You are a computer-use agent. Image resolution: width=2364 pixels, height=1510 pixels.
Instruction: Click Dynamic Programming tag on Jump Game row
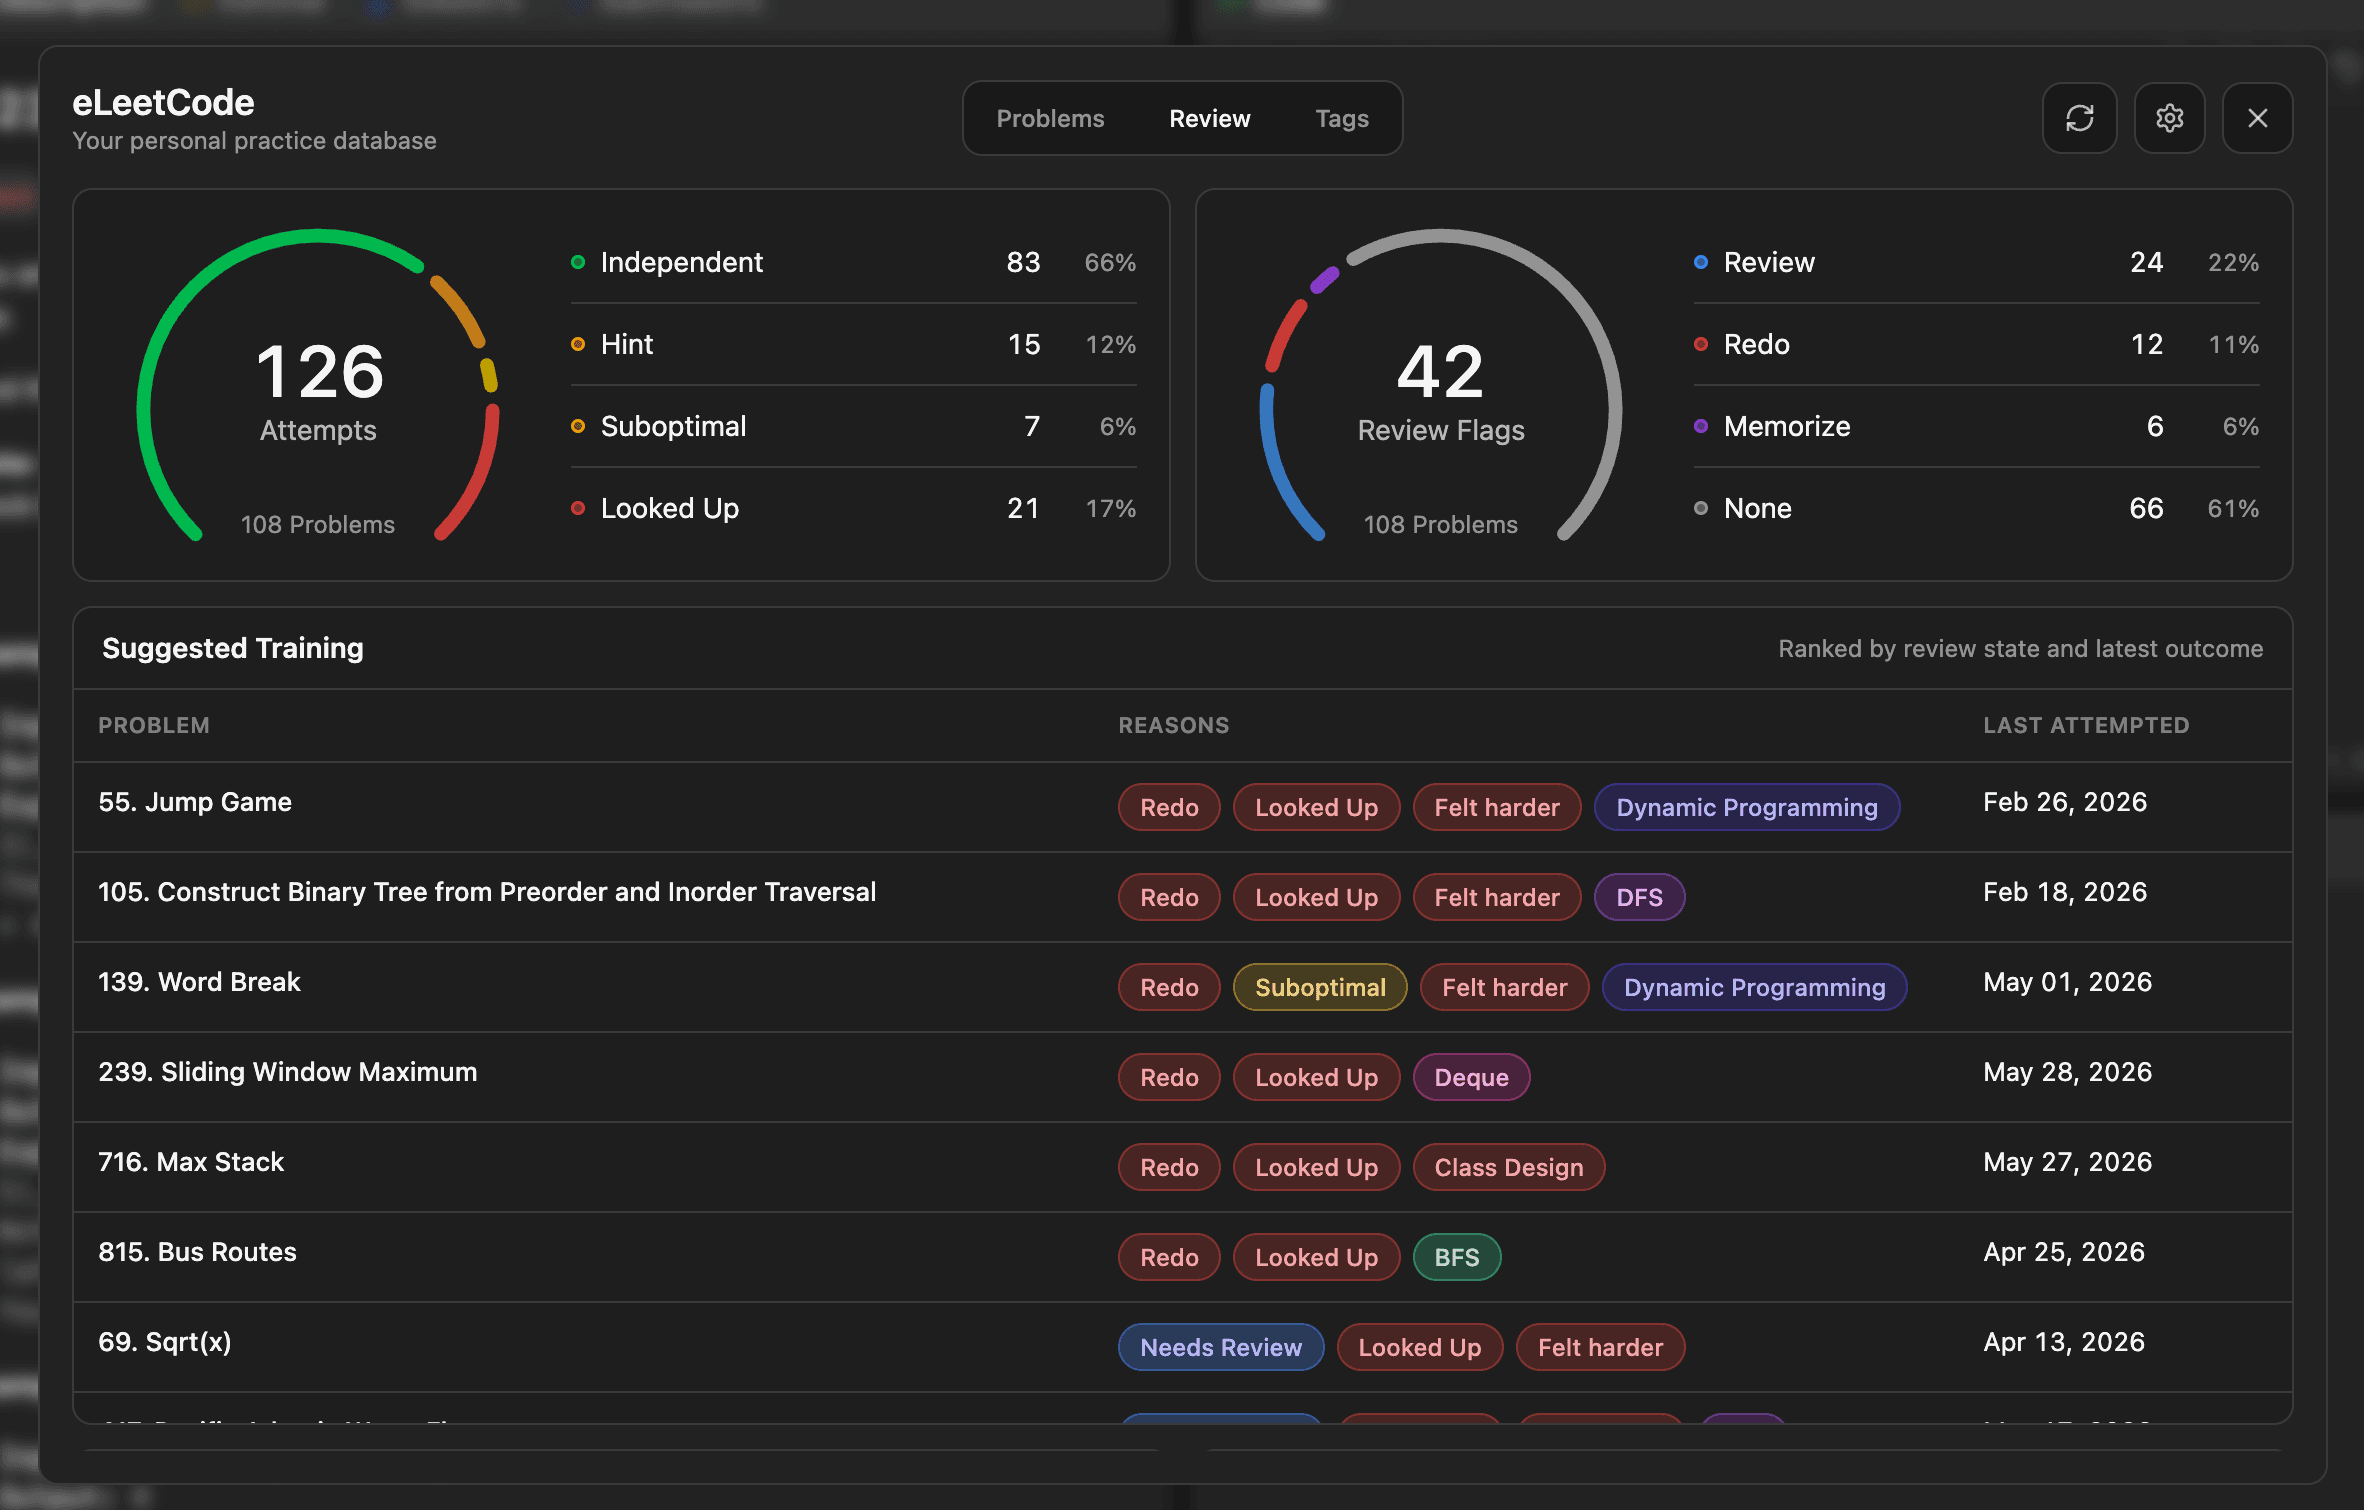1747,807
